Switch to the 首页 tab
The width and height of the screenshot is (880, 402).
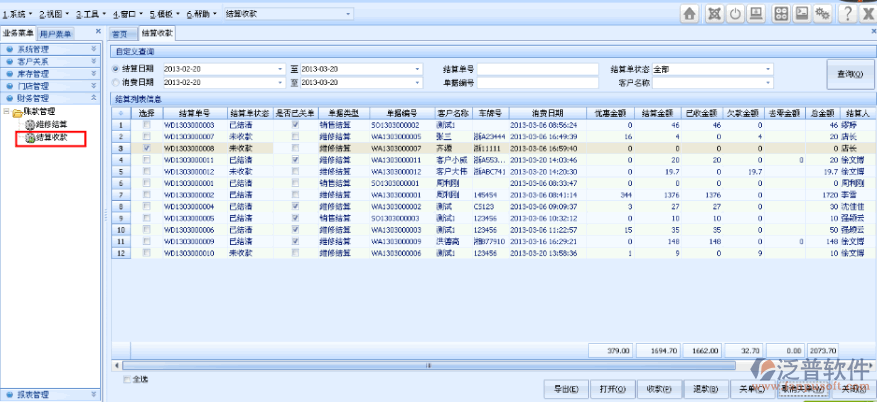(124, 33)
